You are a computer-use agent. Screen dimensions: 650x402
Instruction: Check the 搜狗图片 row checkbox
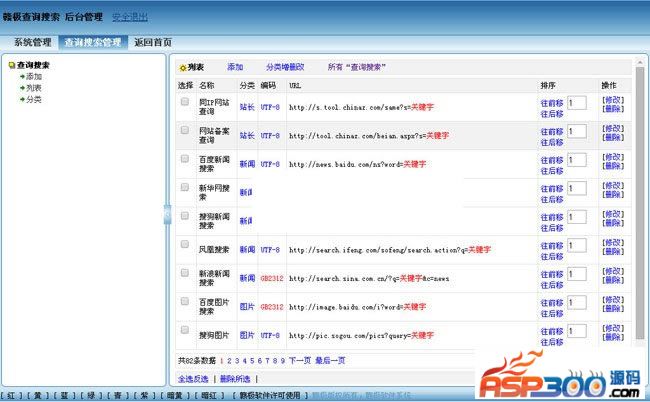pyautogui.click(x=185, y=330)
